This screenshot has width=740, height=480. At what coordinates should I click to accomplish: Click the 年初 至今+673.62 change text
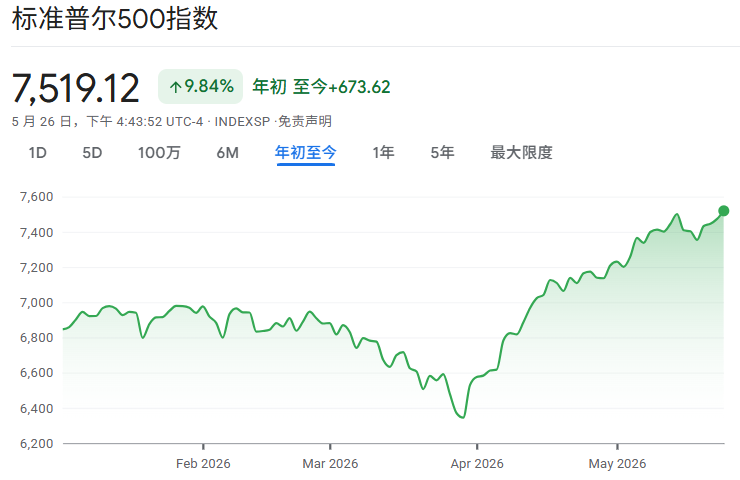pyautogui.click(x=321, y=87)
